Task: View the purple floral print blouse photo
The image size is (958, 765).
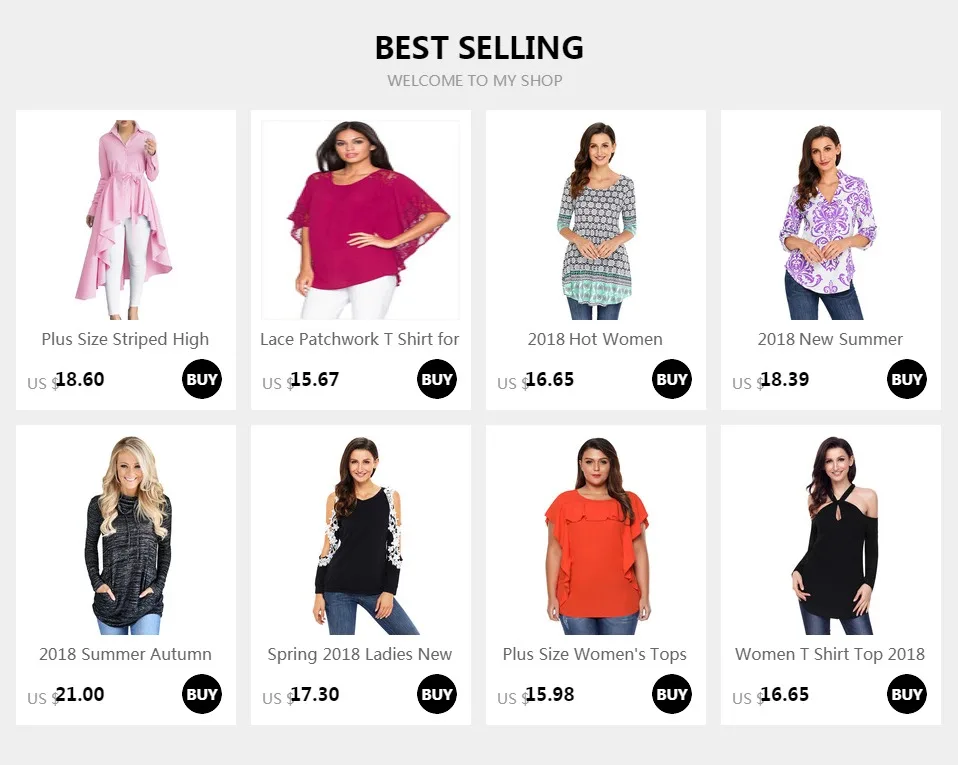Action: pos(831,220)
